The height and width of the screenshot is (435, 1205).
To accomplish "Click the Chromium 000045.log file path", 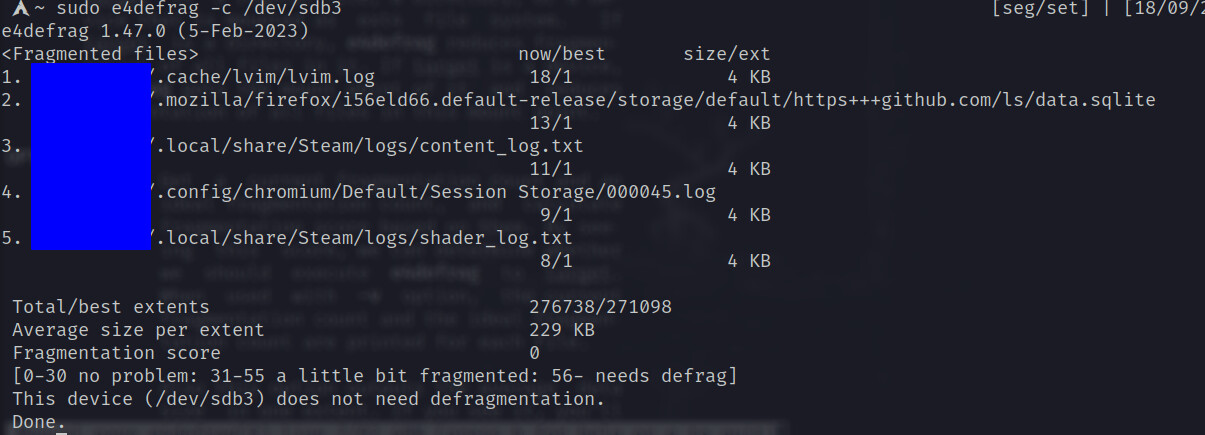I will pos(432,192).
